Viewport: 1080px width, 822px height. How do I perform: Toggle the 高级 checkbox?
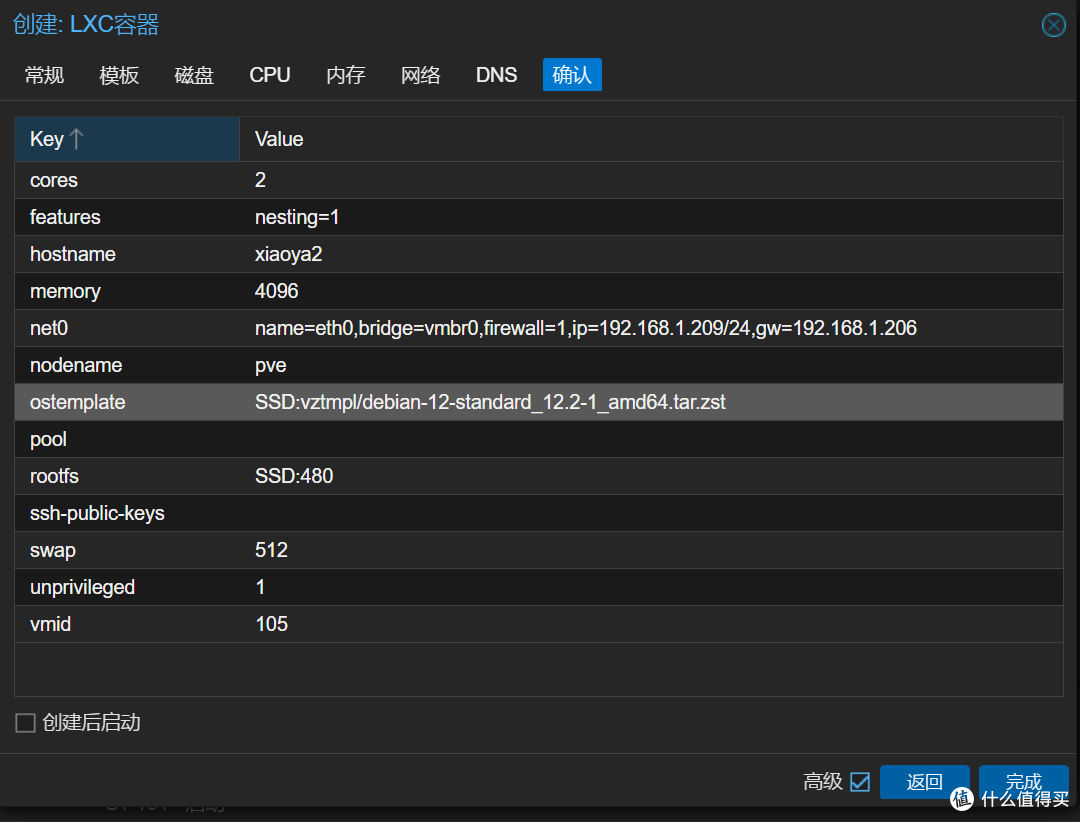(860, 782)
